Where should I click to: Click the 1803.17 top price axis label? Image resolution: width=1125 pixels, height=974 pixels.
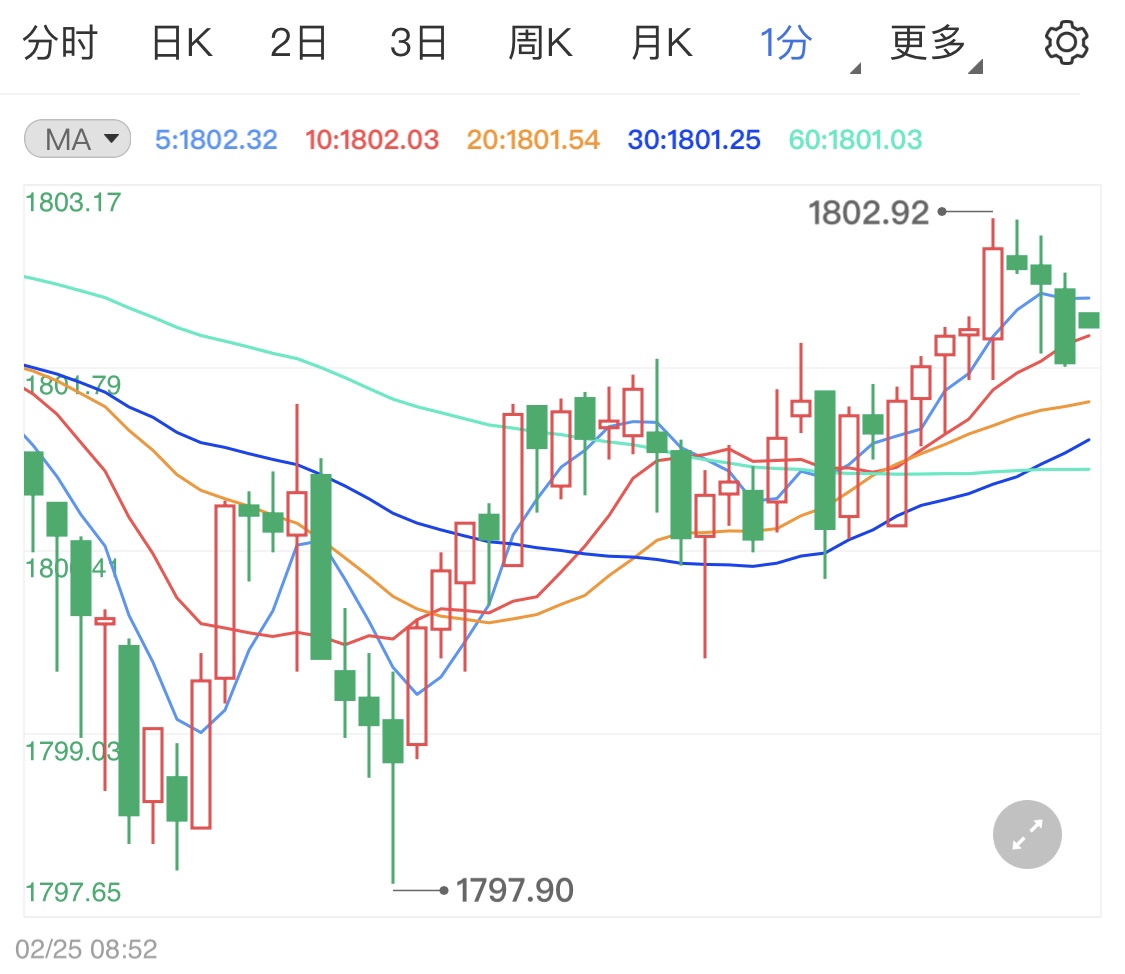click(73, 202)
